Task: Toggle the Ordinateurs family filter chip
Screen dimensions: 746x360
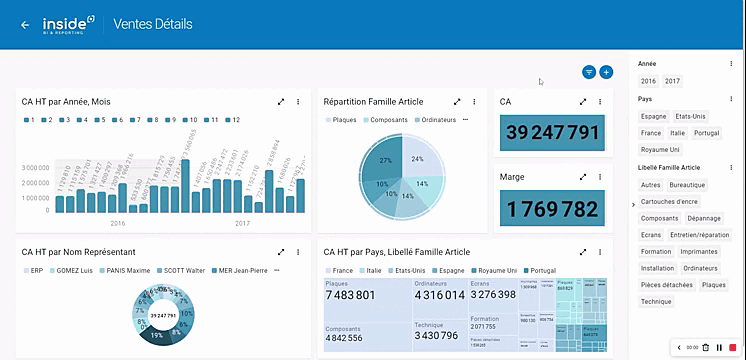Action: pyautogui.click(x=700, y=268)
